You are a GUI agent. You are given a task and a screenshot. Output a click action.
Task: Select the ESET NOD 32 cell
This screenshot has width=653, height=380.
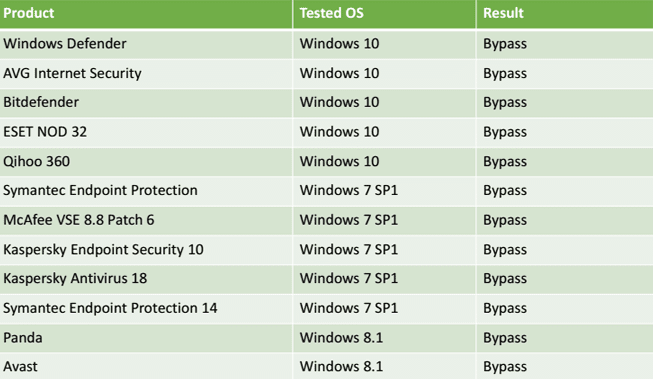(146, 132)
